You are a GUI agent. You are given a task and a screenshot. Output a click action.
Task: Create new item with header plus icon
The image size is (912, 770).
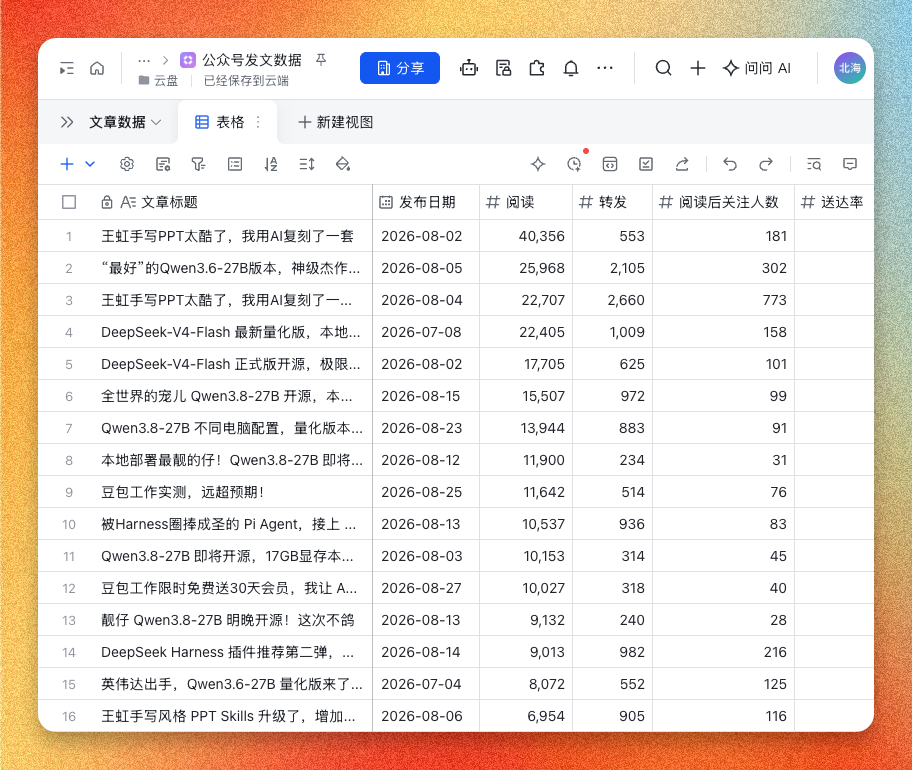point(698,68)
